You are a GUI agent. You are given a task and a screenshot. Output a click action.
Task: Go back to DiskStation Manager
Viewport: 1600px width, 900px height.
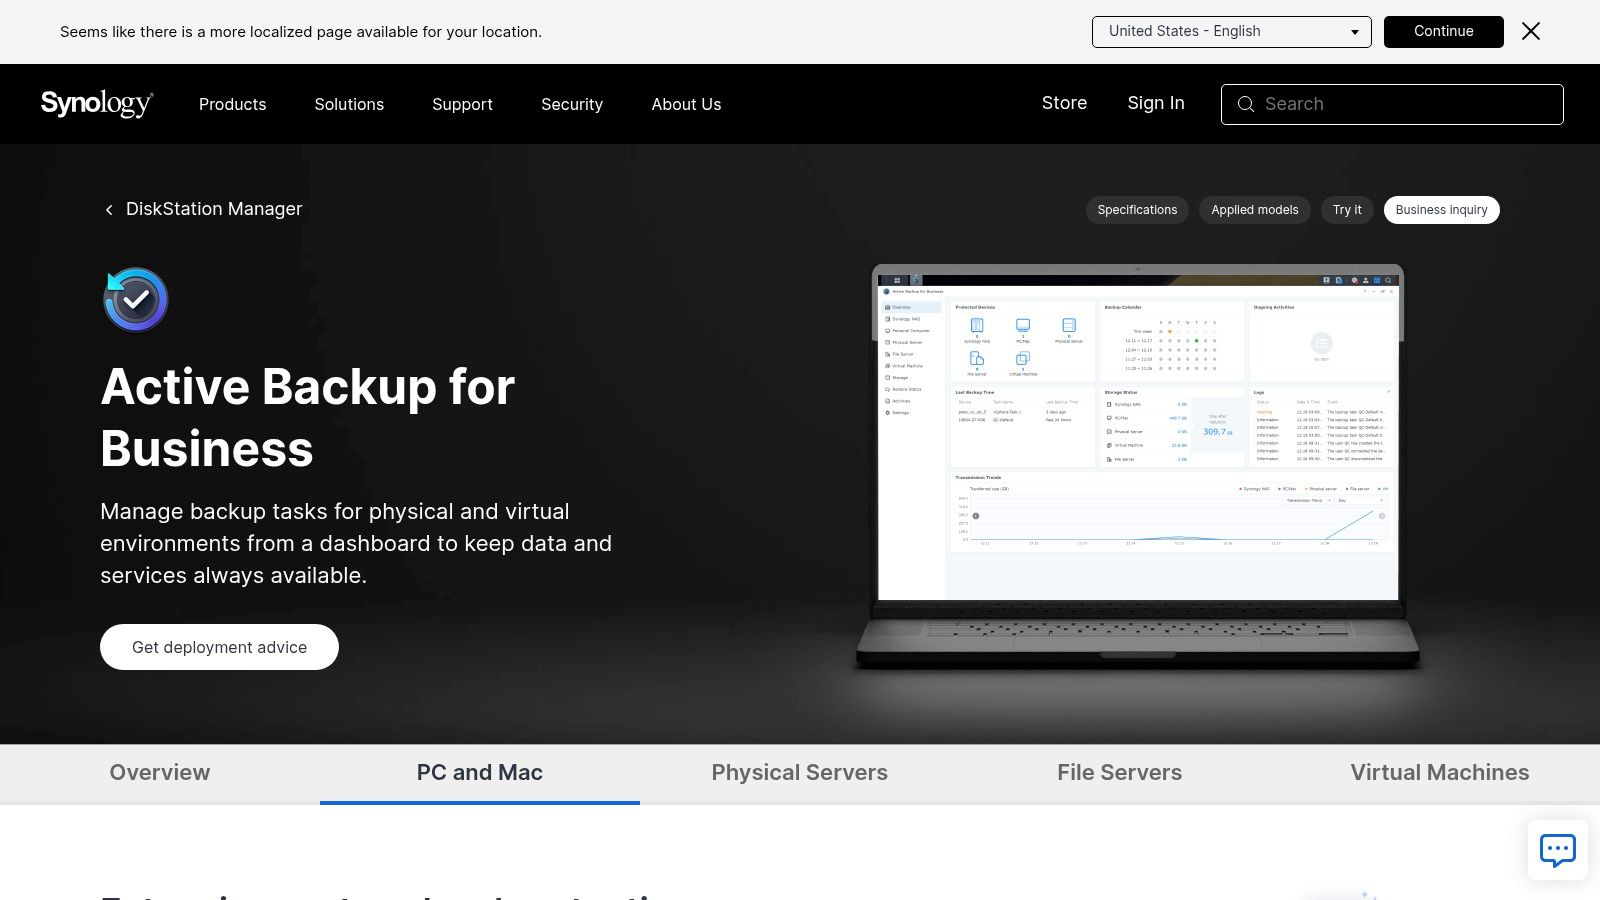[x=214, y=209]
